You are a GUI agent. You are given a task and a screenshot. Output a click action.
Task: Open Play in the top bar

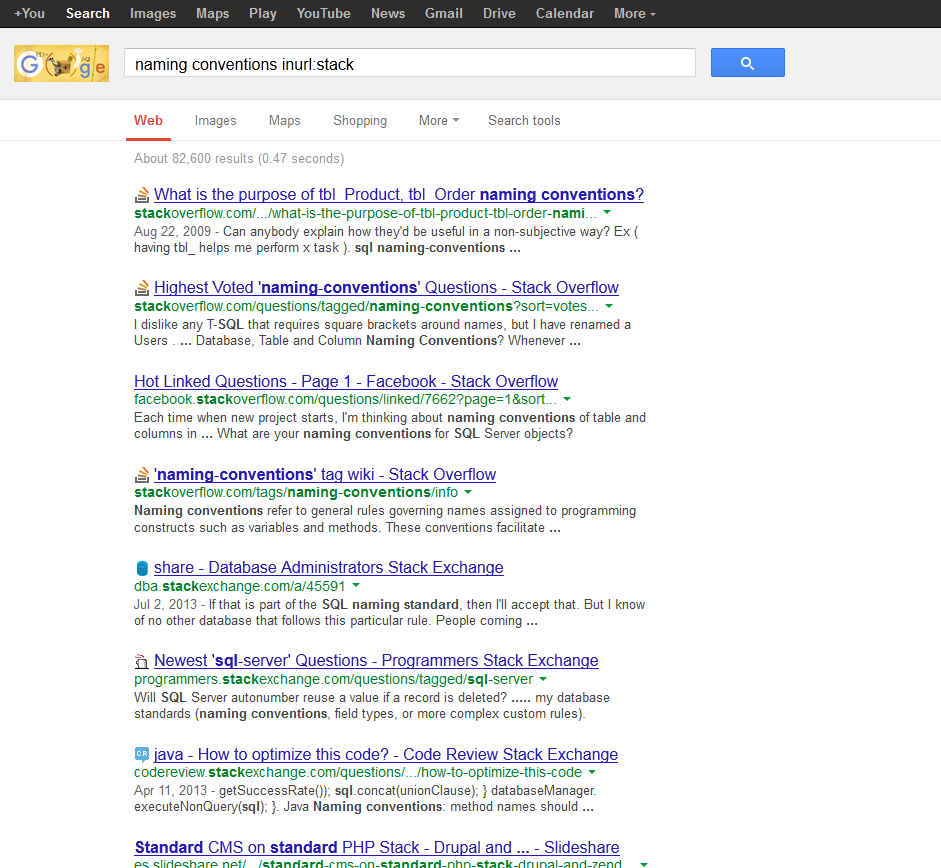point(263,13)
